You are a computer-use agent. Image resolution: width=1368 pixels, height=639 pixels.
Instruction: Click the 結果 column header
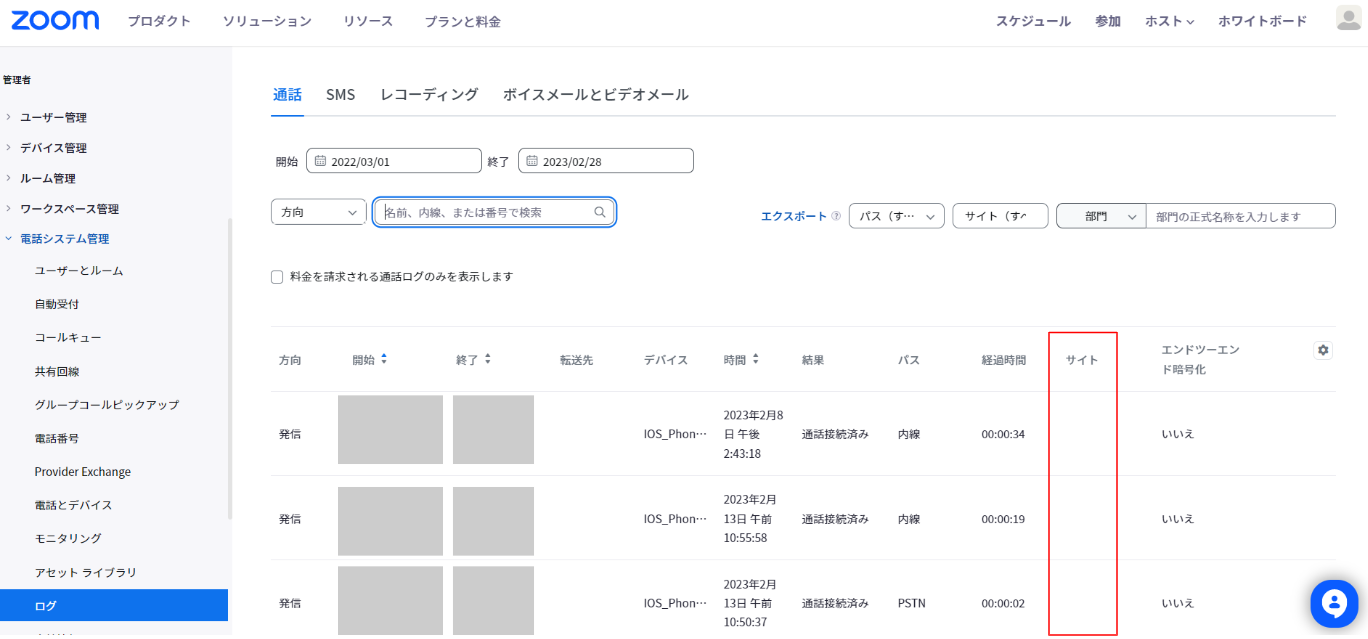tap(813, 360)
